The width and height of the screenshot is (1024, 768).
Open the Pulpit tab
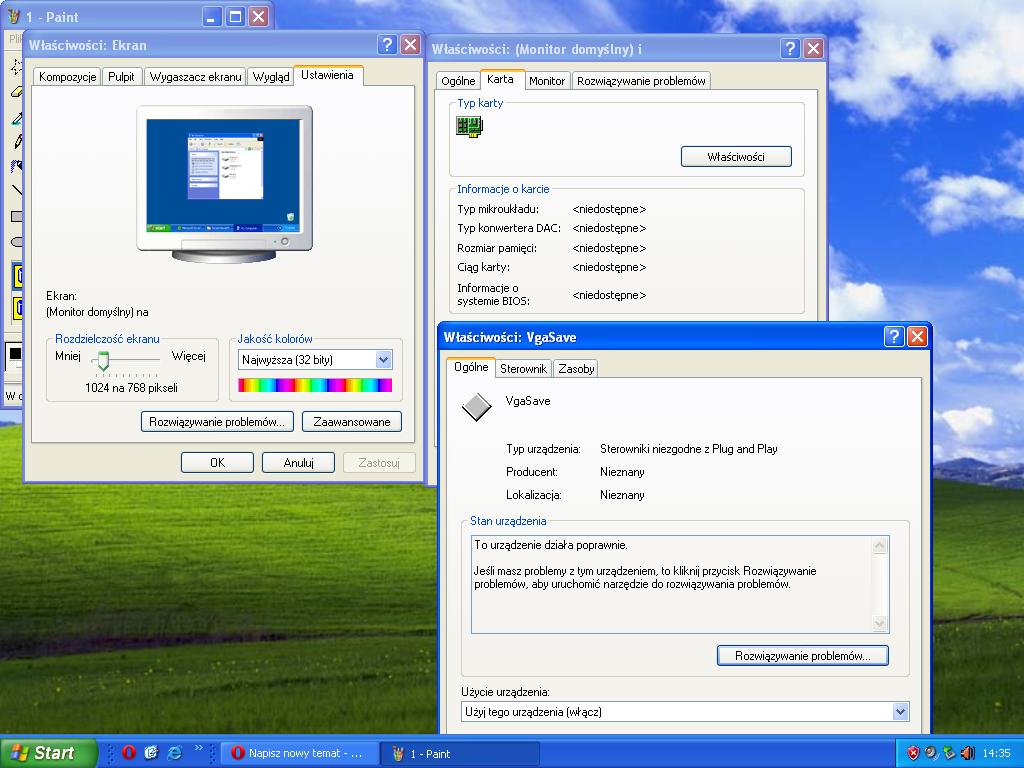121,77
